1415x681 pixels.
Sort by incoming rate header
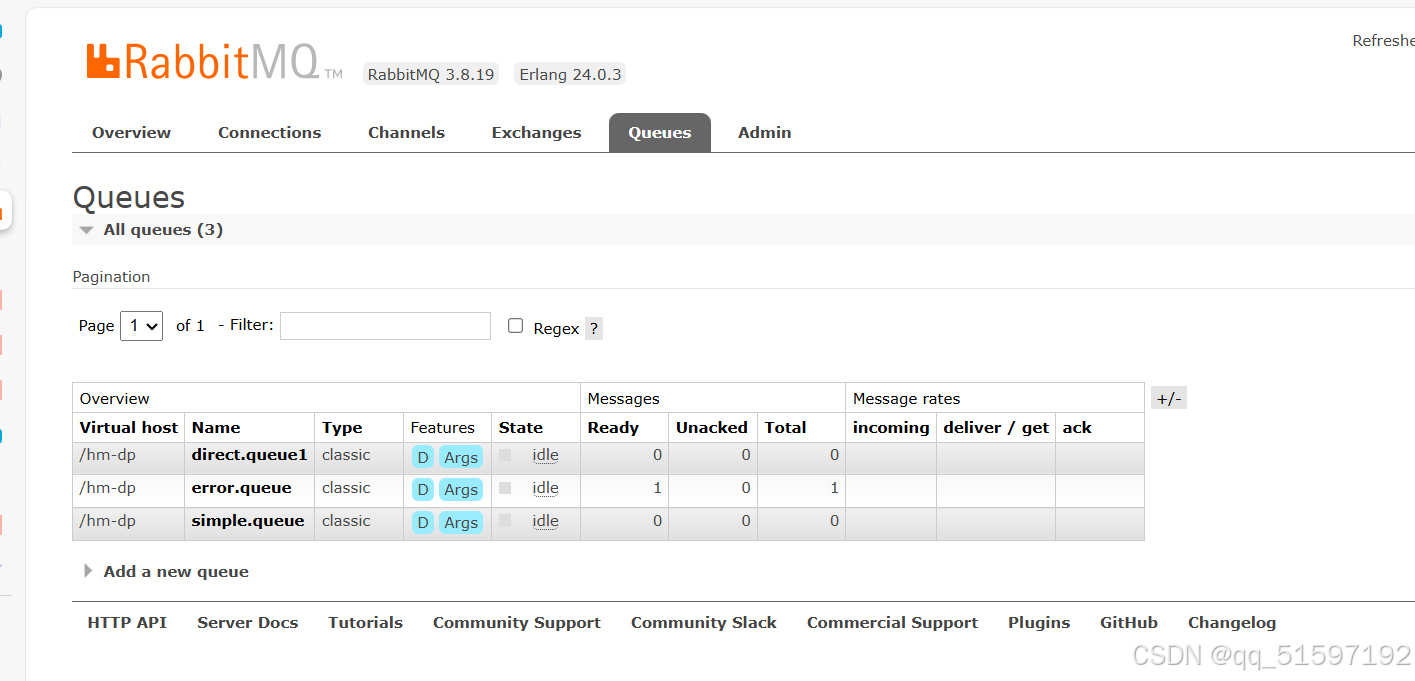point(891,427)
